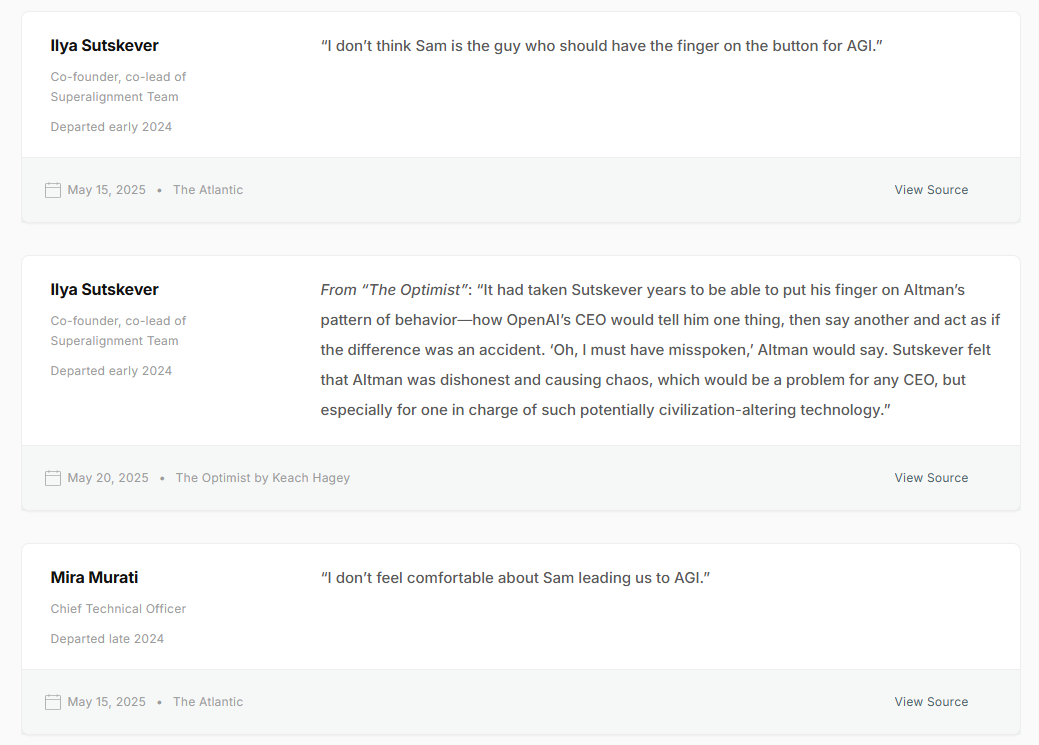The height and width of the screenshot is (745, 1039).
Task: Open View Source for The Optimist quote
Action: [x=930, y=478]
